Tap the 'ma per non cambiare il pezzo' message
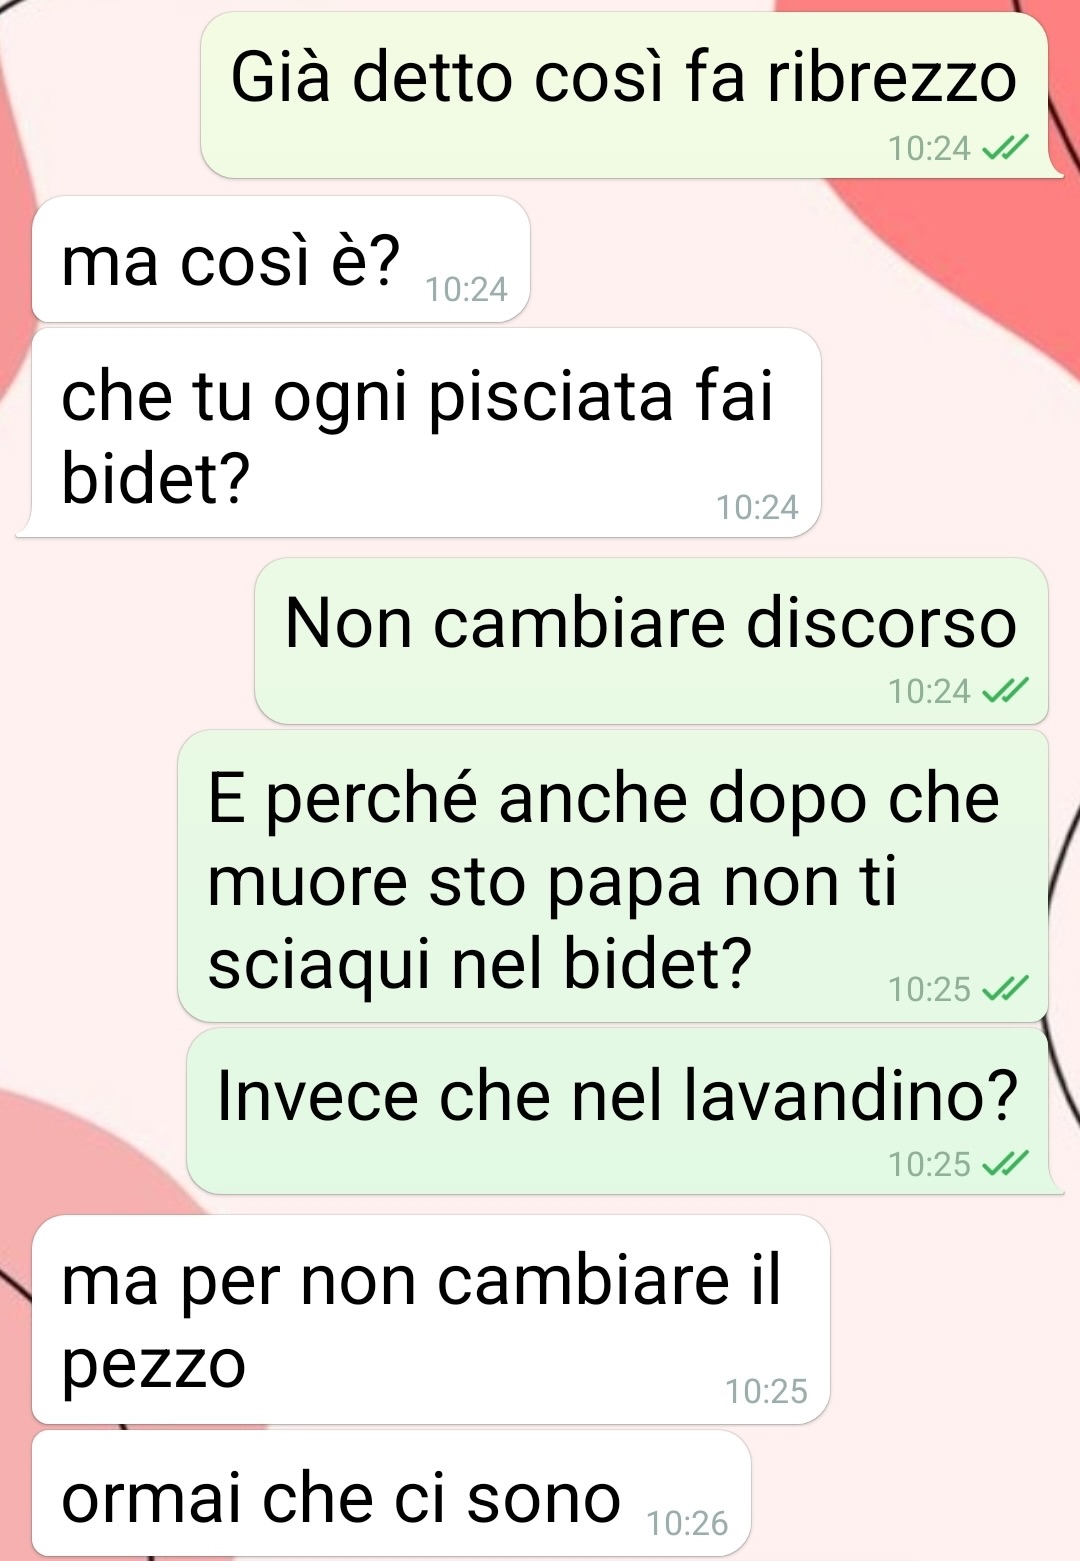1080x1561 pixels. pyautogui.click(x=431, y=1320)
